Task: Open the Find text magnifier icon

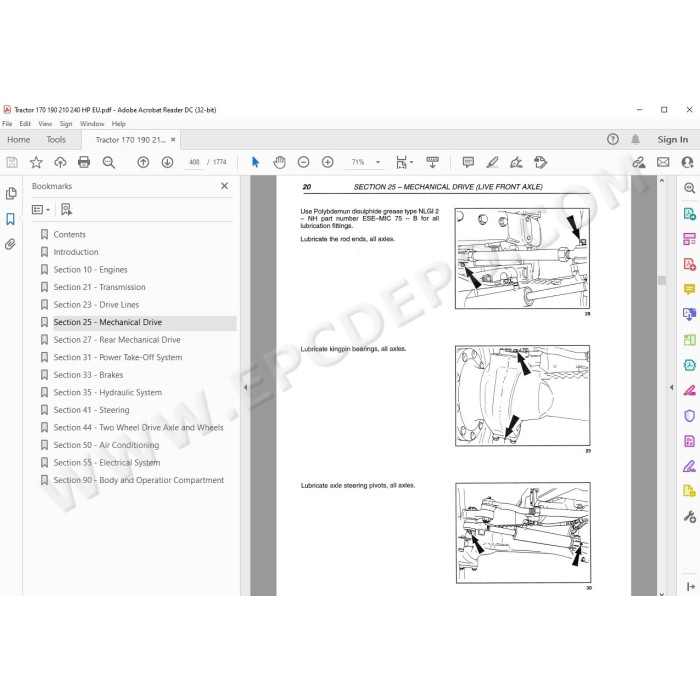Action: (x=108, y=162)
